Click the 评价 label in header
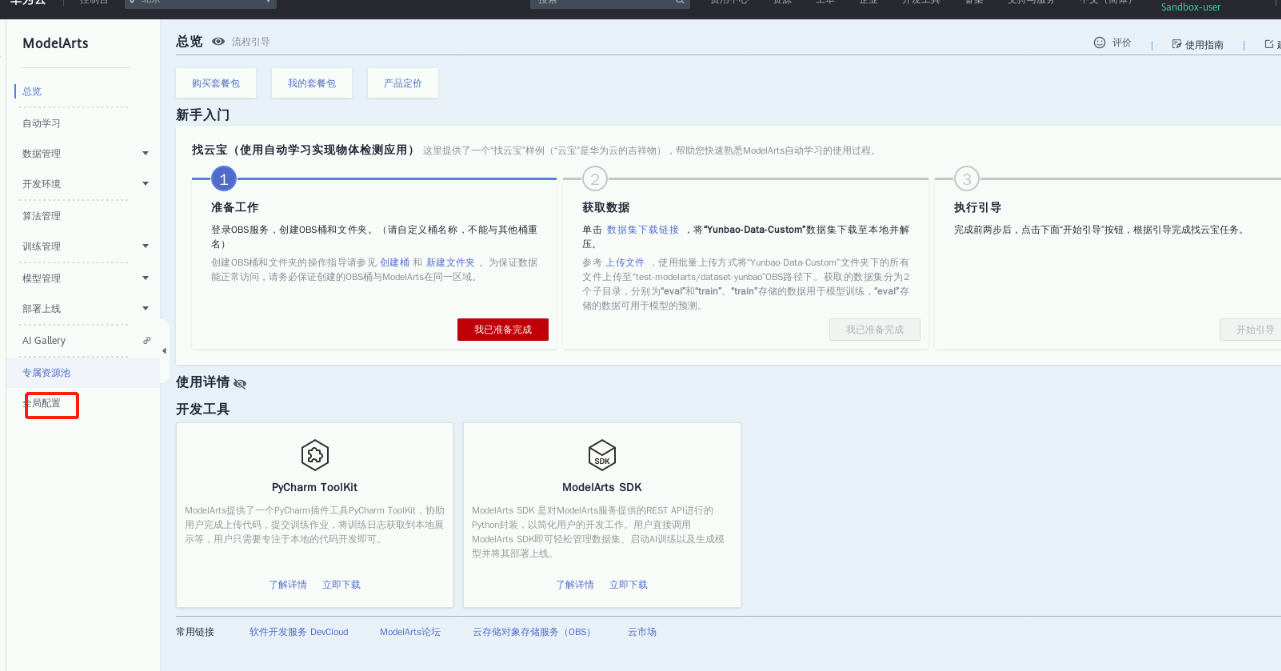1281x671 pixels. point(1121,44)
